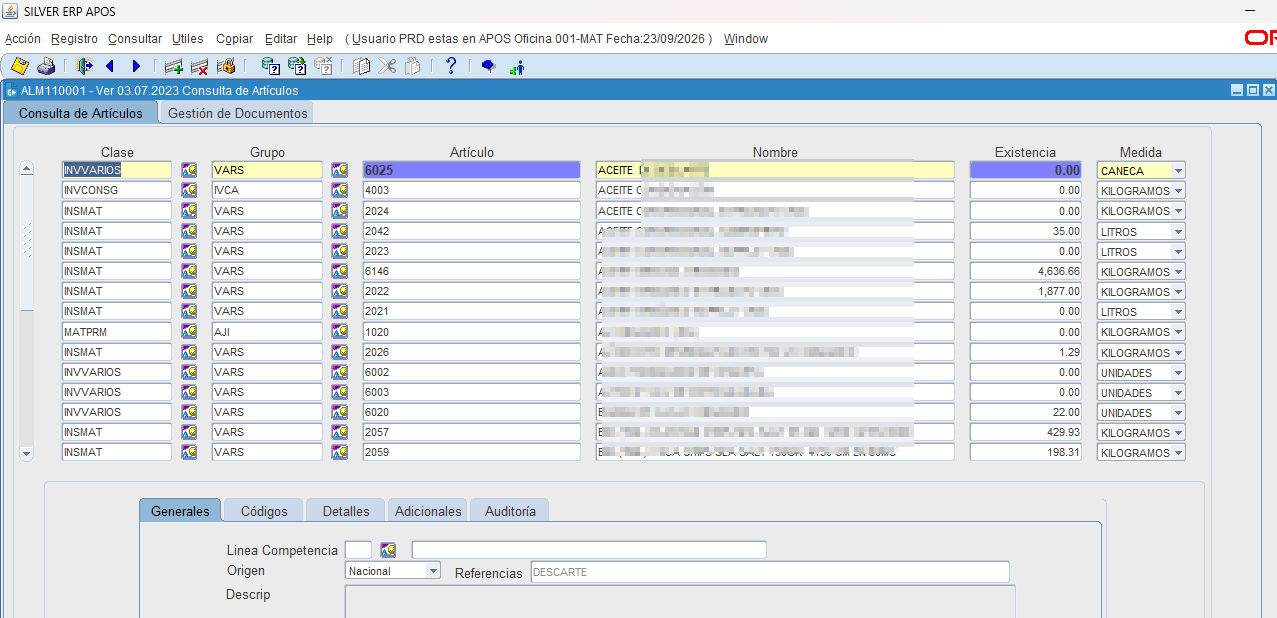Open the Consultar menu
The width and height of the screenshot is (1277, 618).
[x=135, y=39]
